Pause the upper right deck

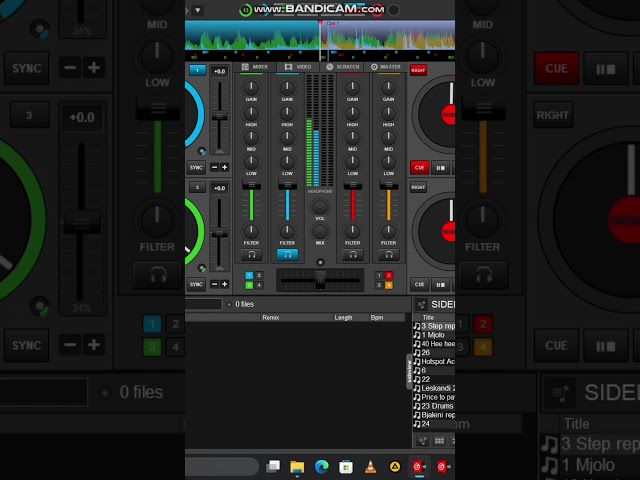[x=440, y=168]
